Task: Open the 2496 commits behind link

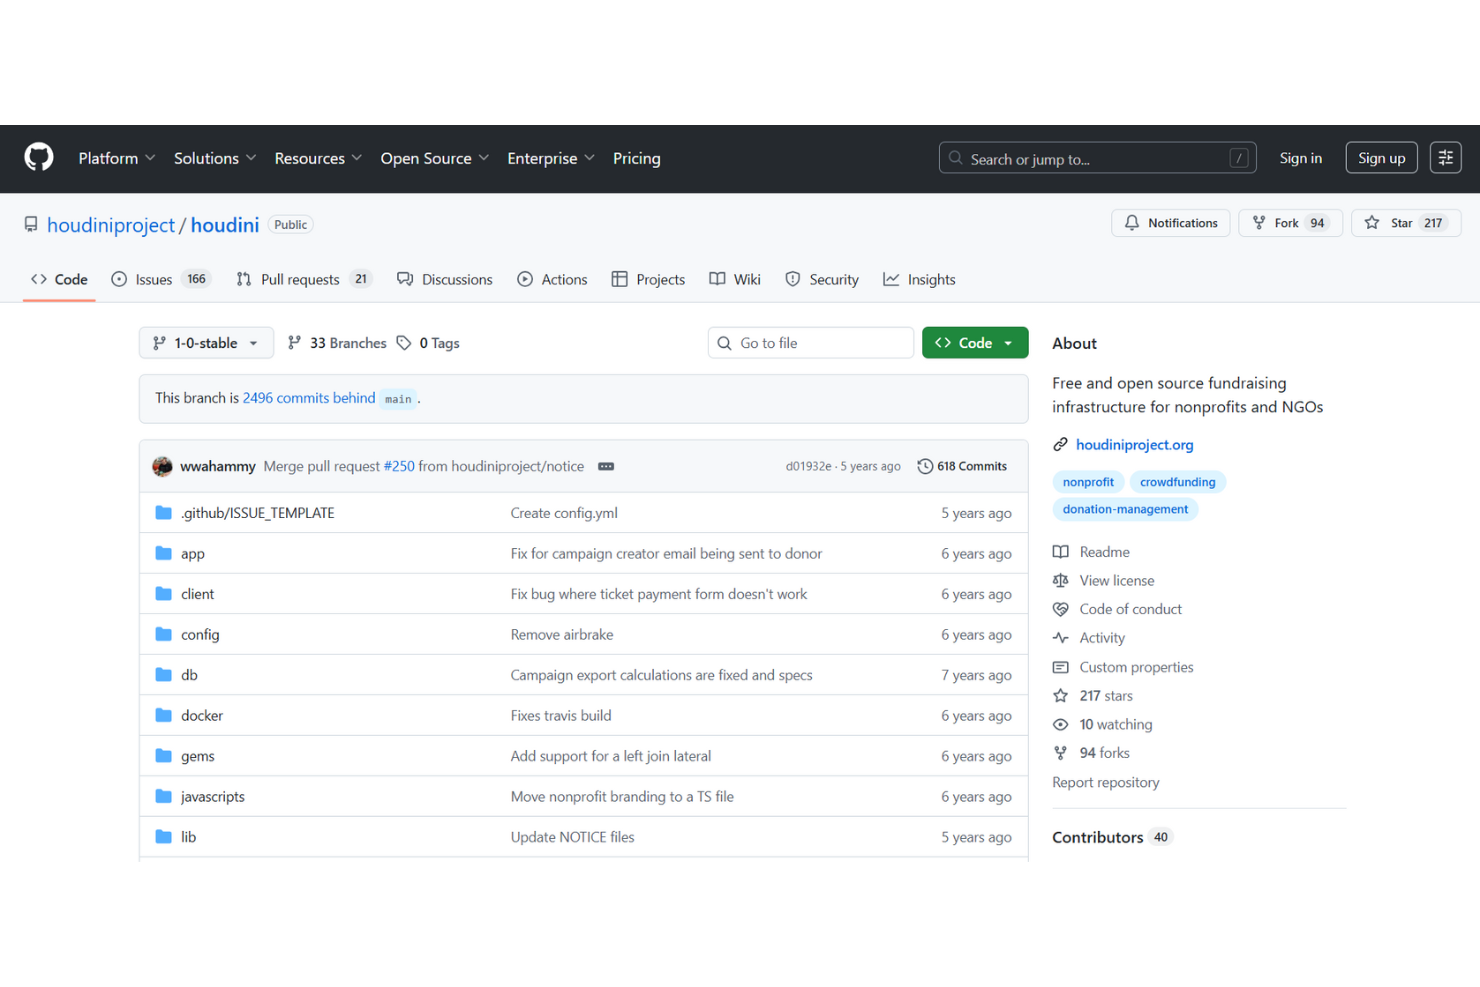Action: pyautogui.click(x=309, y=398)
